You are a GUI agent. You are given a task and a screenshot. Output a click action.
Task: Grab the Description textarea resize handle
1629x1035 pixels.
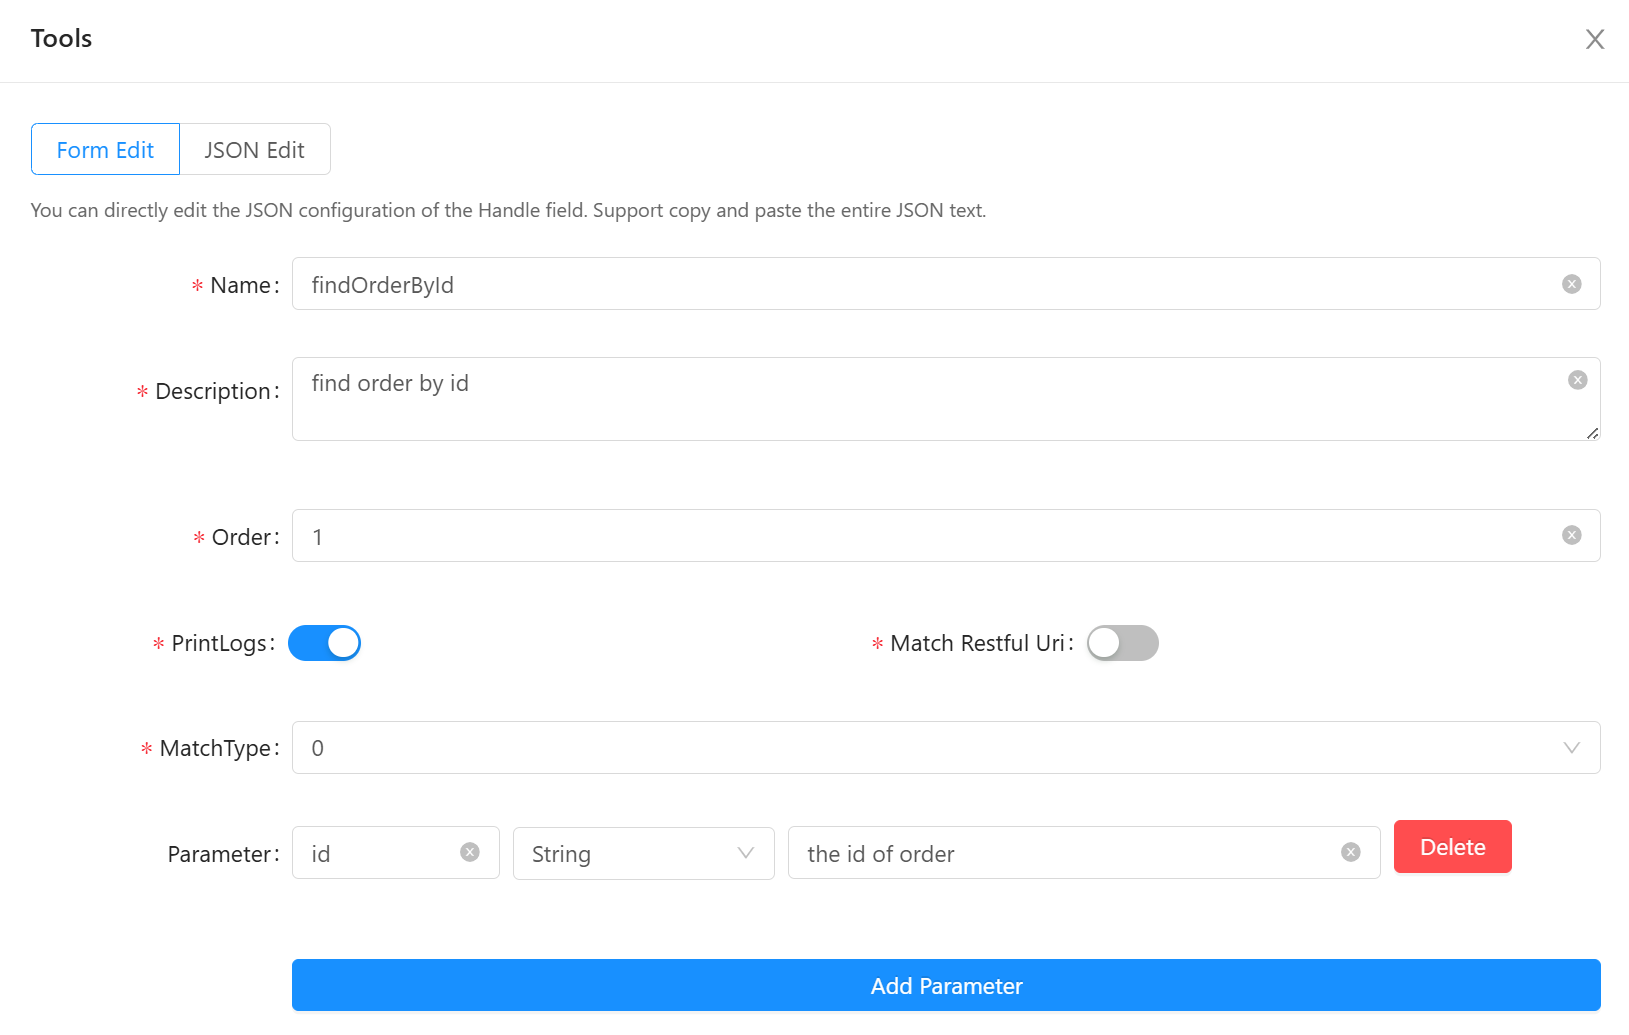pos(1592,433)
